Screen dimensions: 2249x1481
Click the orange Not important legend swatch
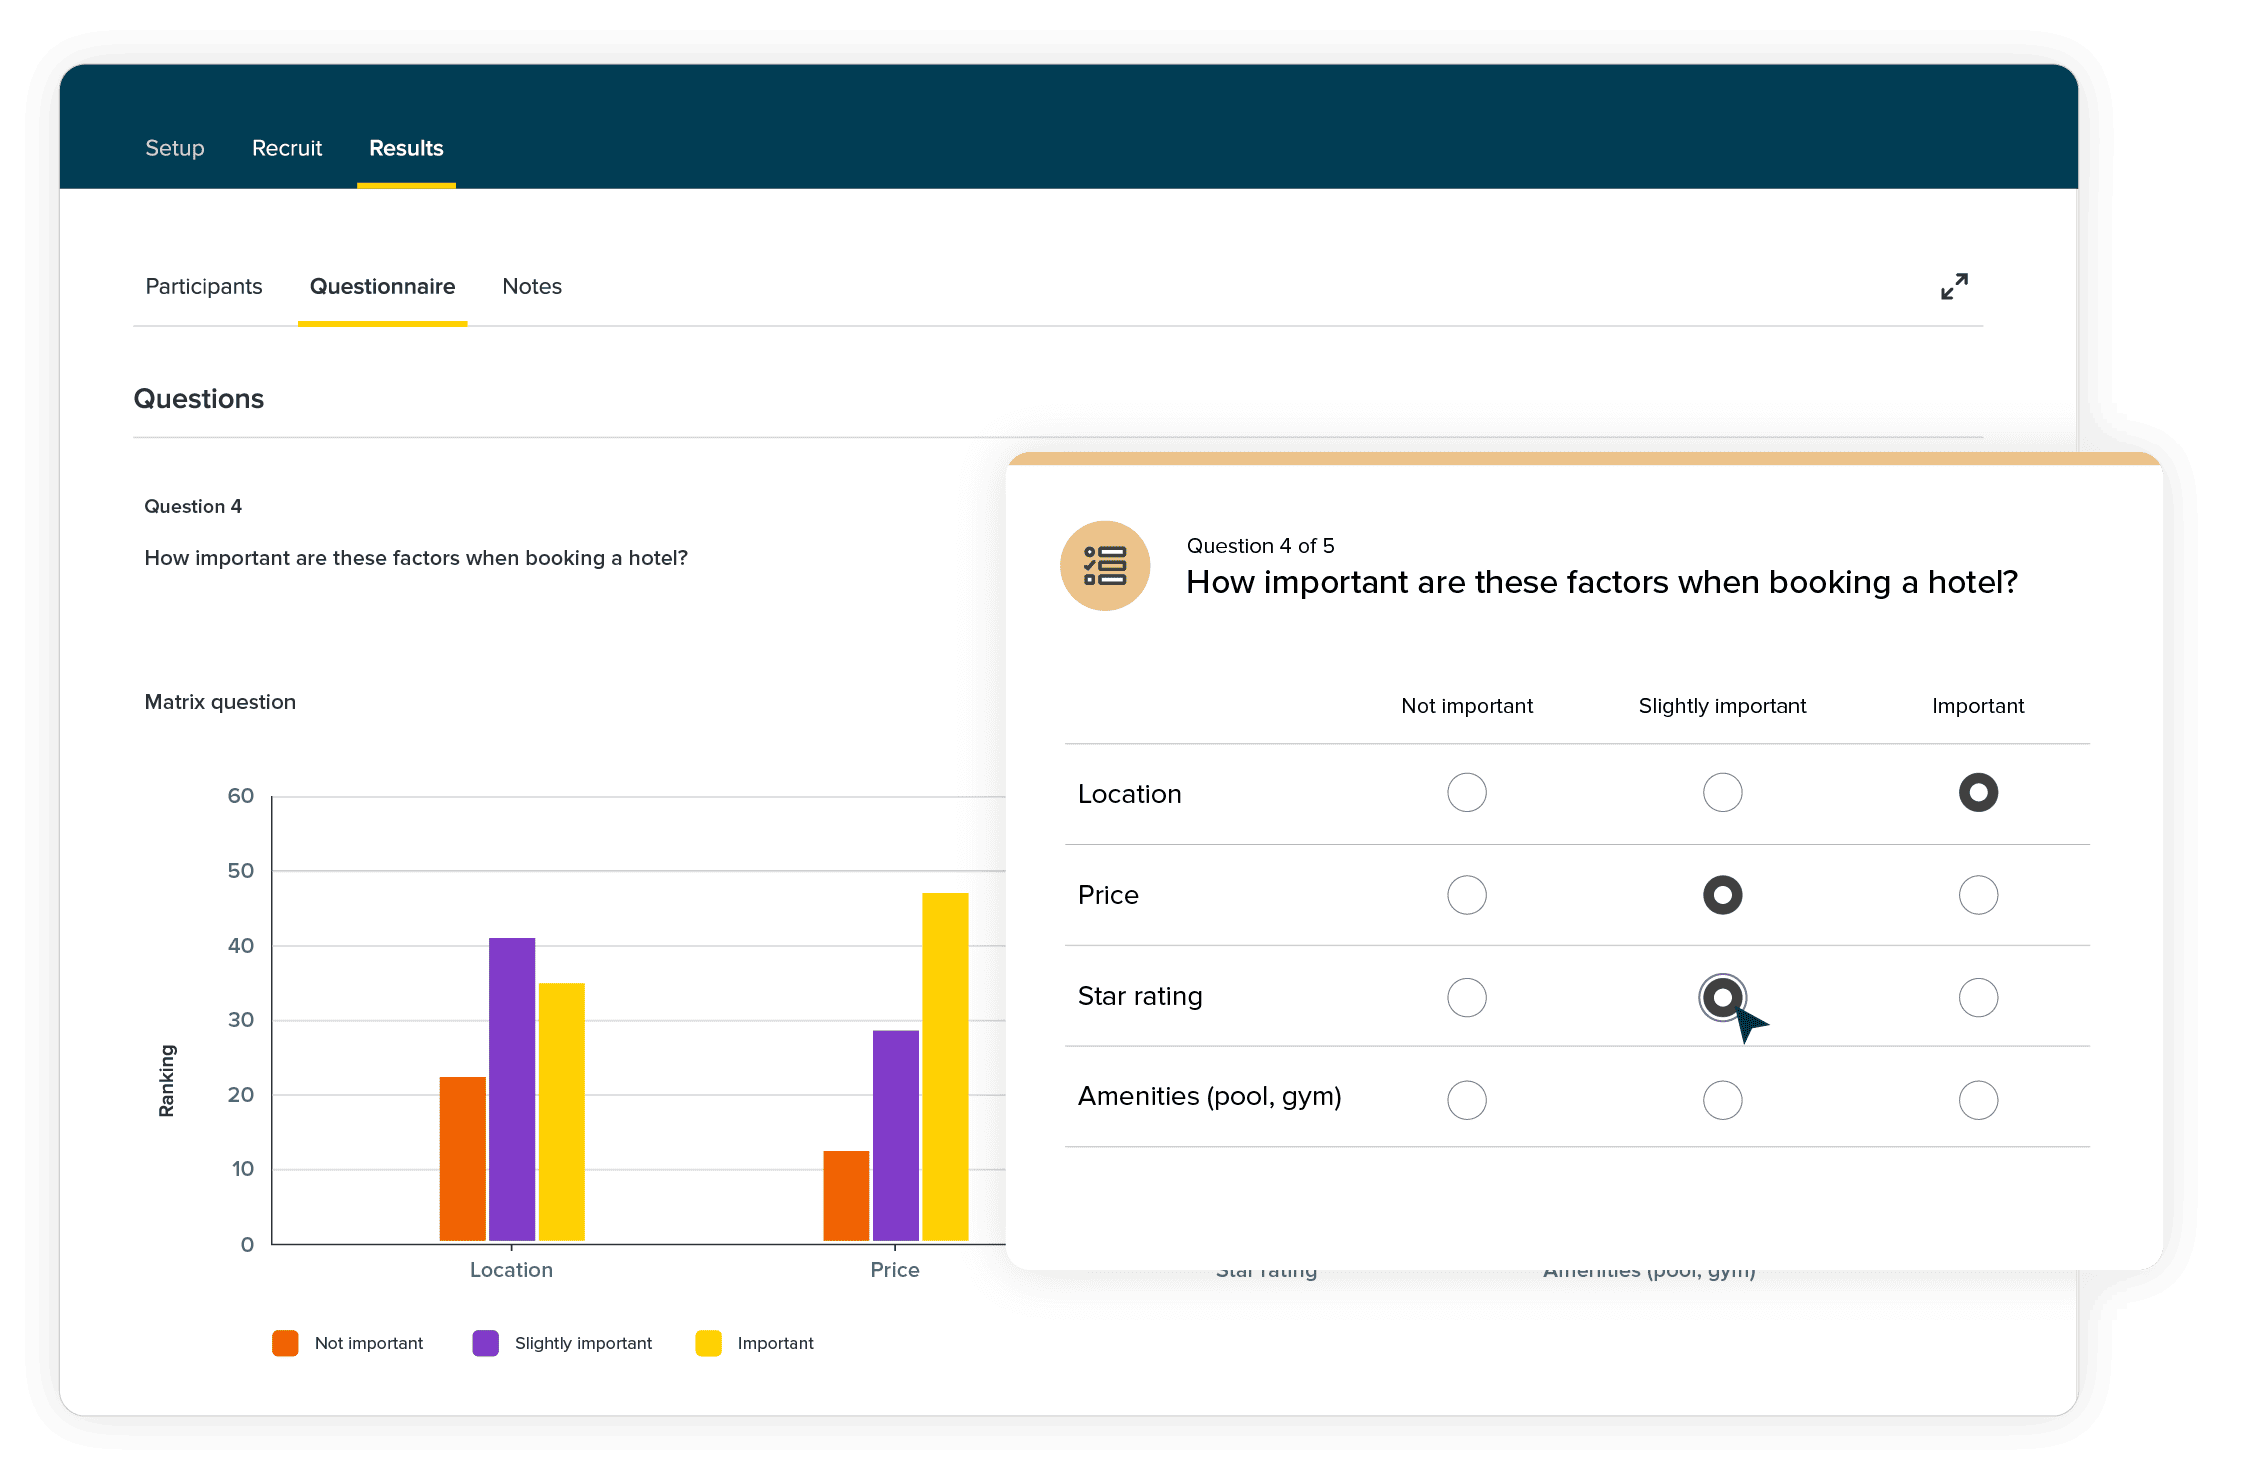pyautogui.click(x=285, y=1343)
